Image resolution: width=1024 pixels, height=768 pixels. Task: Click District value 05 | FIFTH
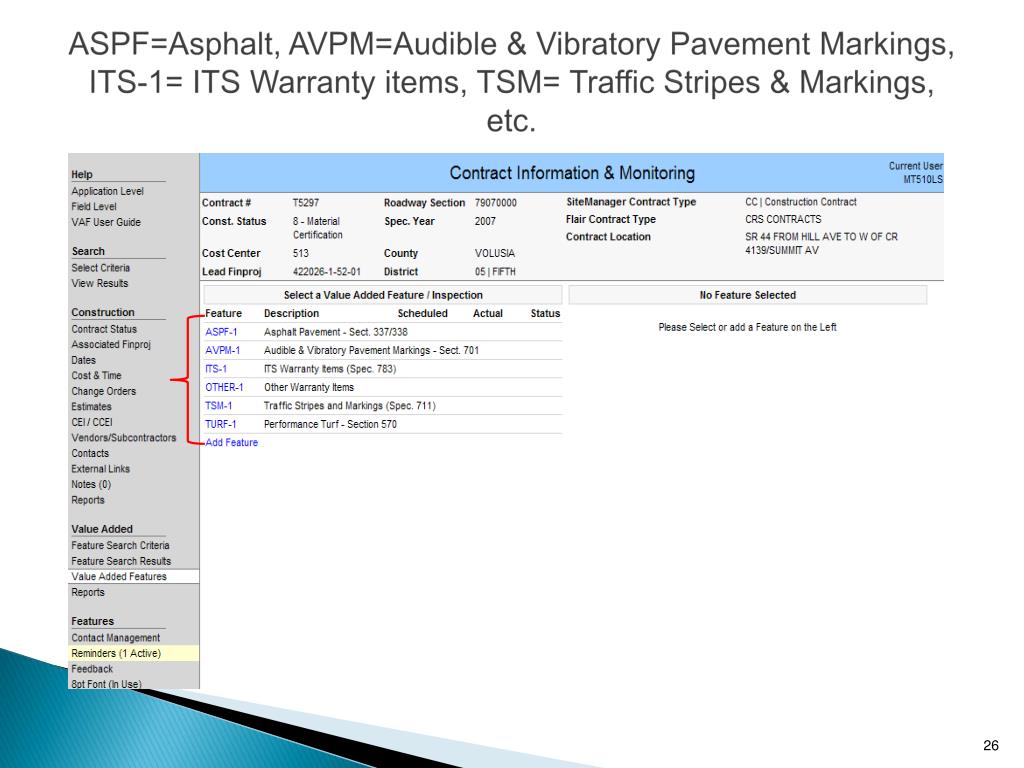point(495,272)
